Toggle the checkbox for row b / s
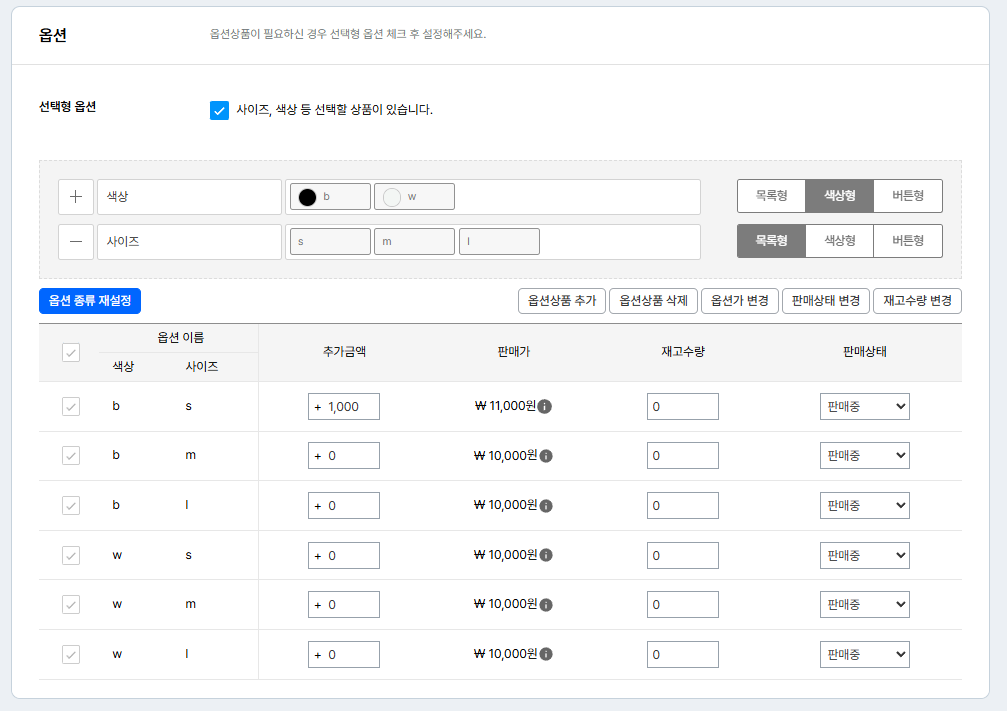 (71, 406)
